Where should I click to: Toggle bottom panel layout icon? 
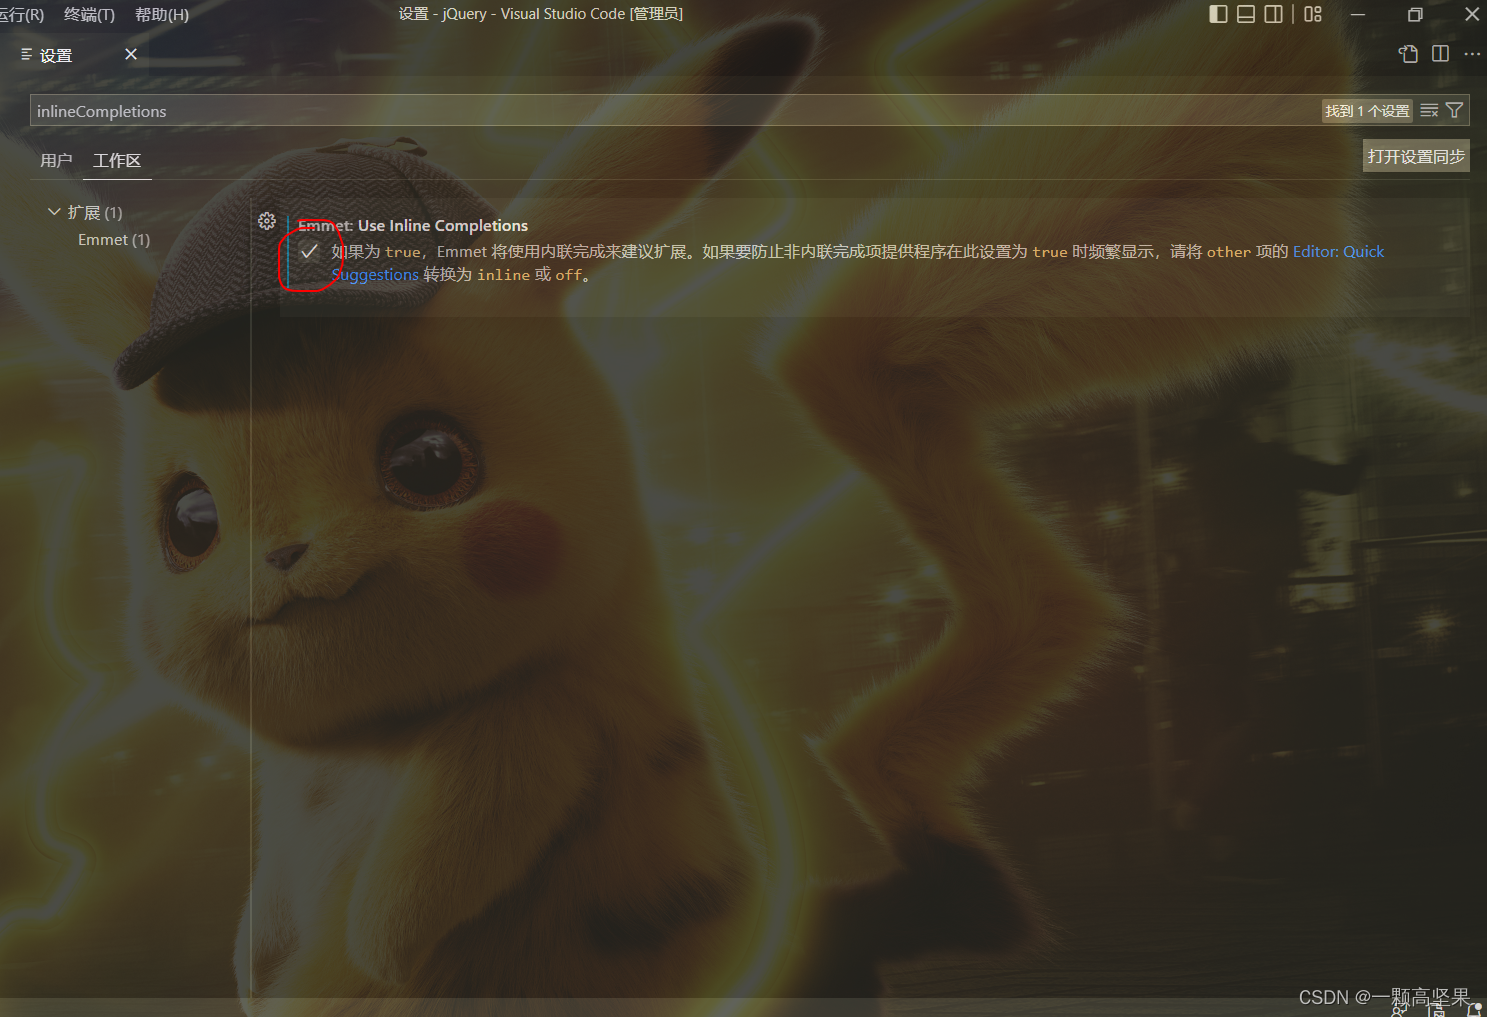1246,14
